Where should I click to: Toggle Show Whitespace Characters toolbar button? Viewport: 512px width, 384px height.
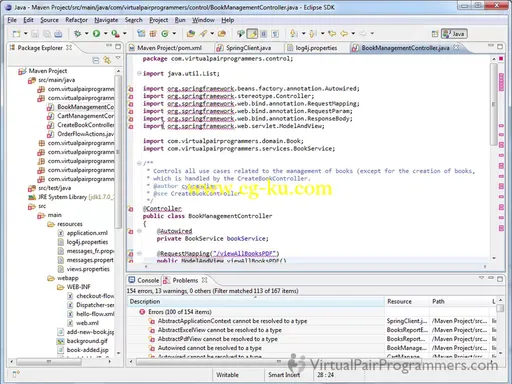tap(275, 33)
